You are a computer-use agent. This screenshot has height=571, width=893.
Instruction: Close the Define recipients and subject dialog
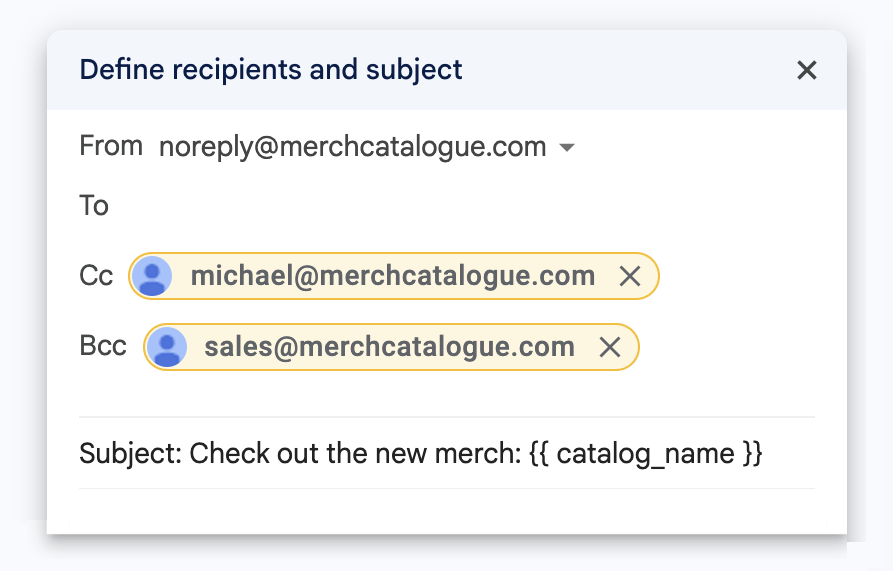click(806, 71)
